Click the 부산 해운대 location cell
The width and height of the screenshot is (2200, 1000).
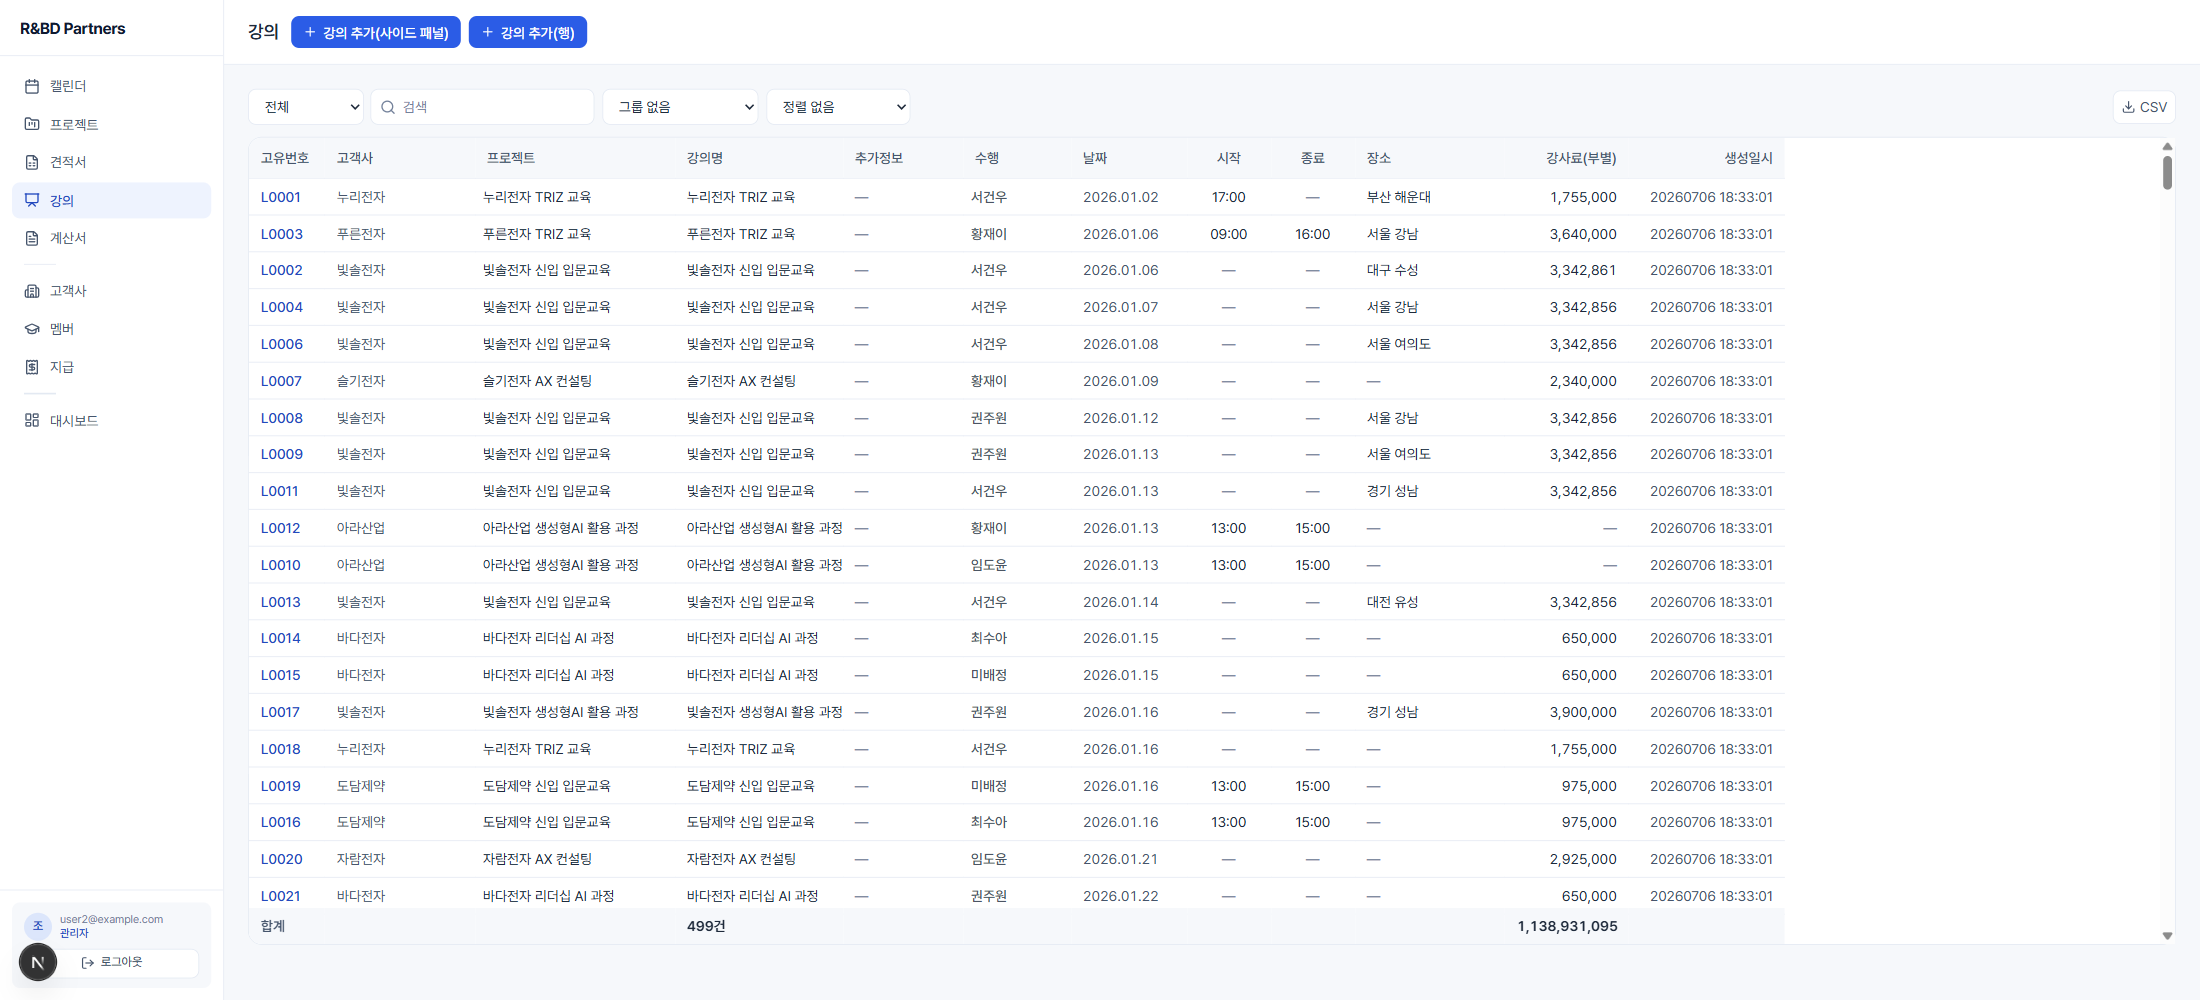1399,197
